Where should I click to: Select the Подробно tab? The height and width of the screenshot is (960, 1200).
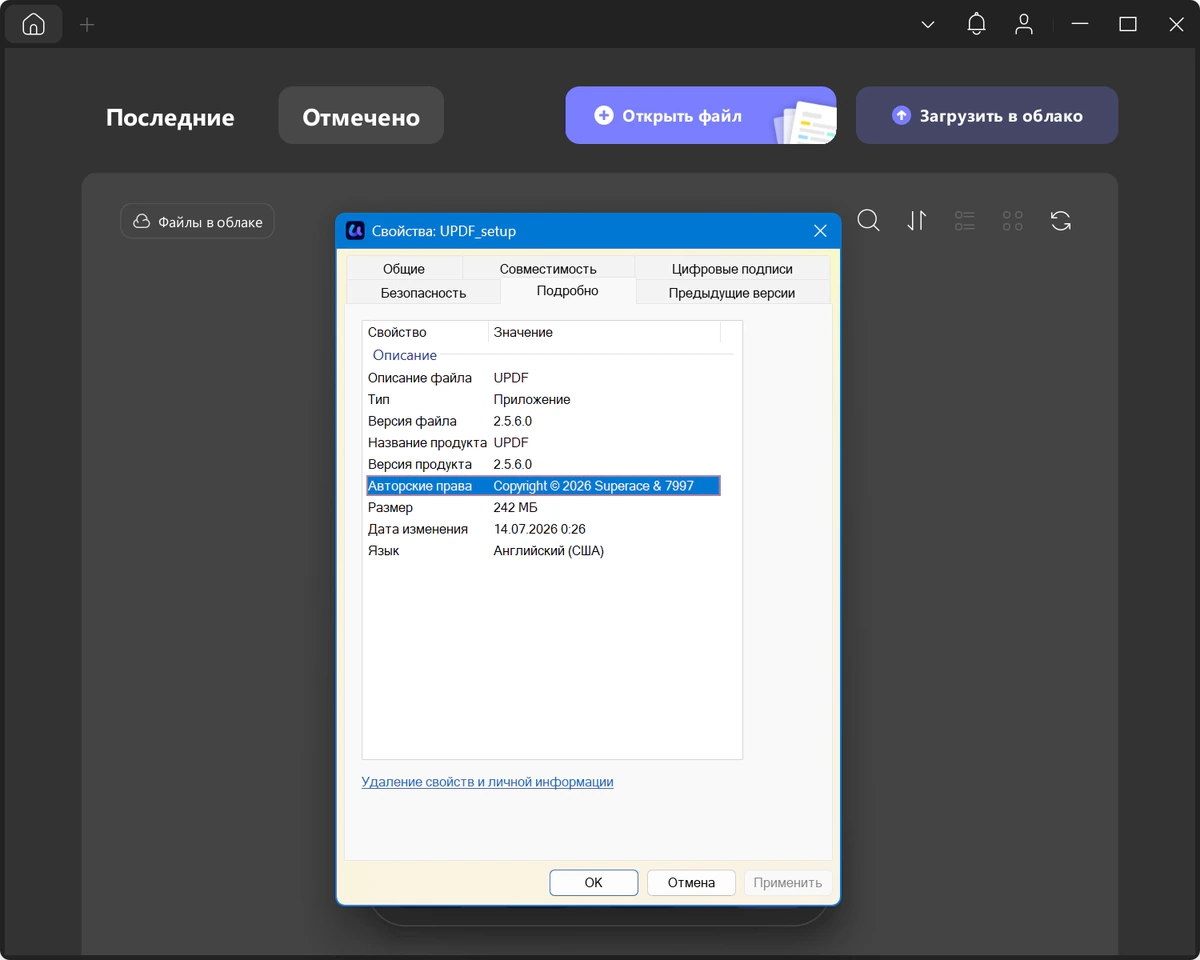[x=567, y=291]
